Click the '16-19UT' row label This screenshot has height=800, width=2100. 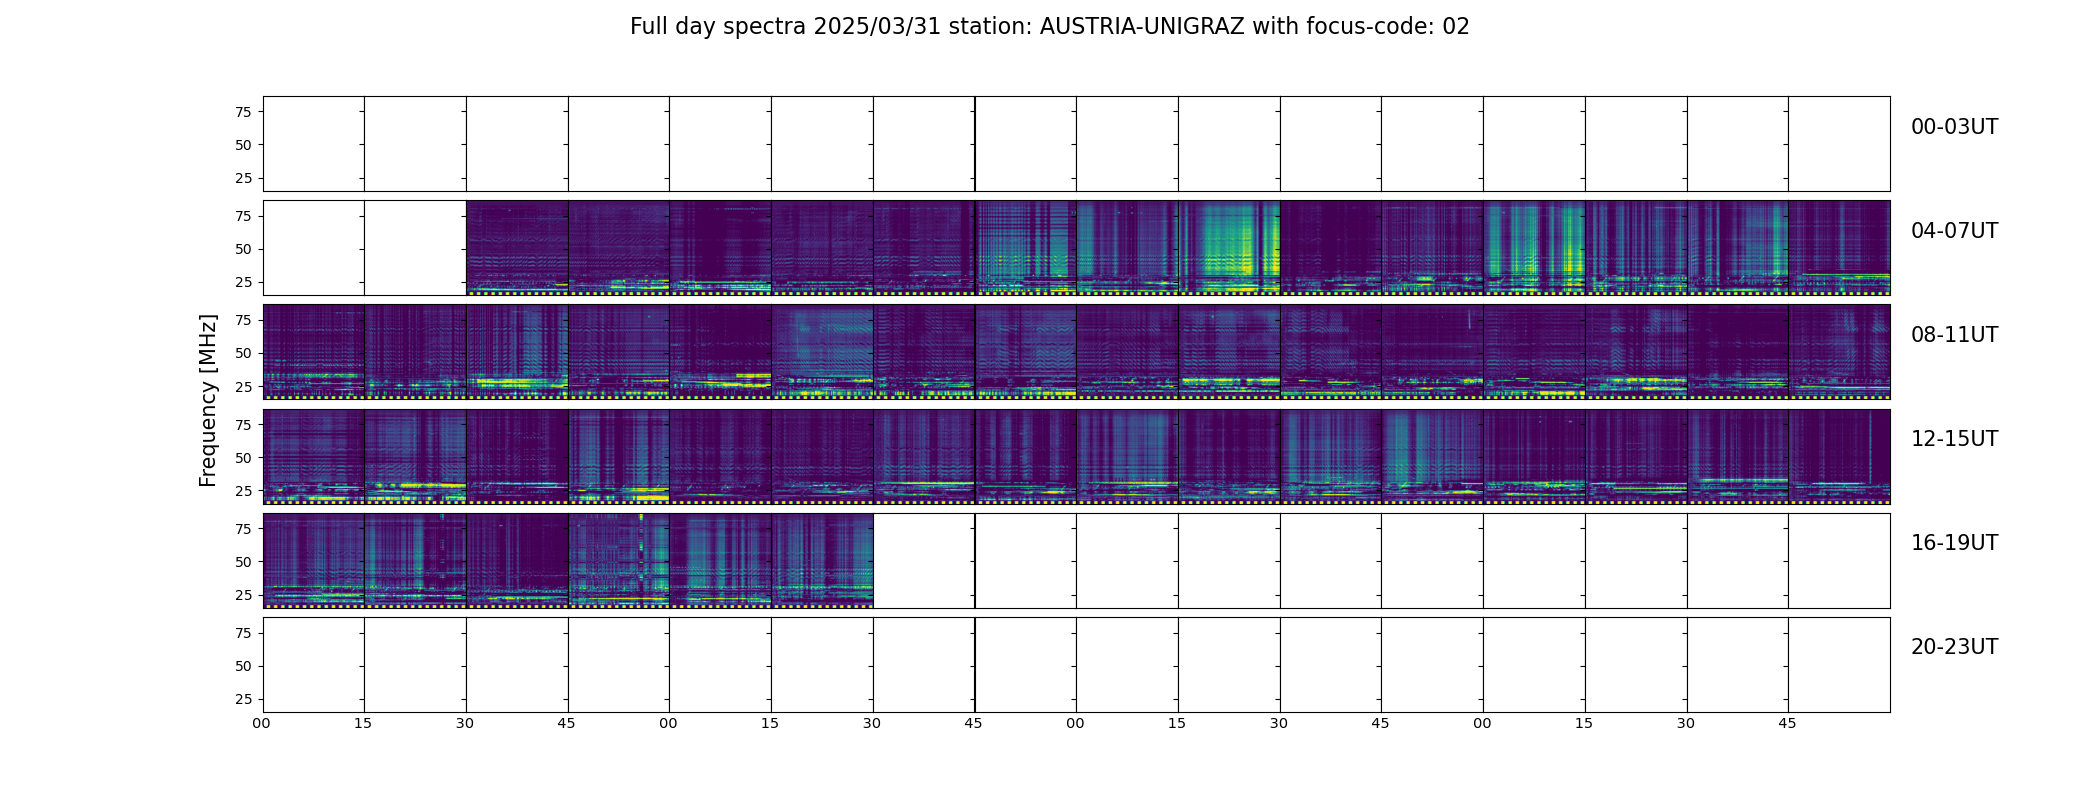(1954, 543)
